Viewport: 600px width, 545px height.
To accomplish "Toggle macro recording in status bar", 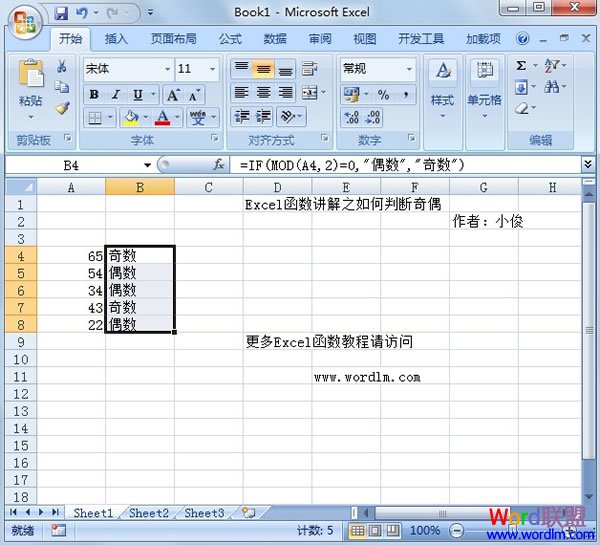I will [x=59, y=530].
